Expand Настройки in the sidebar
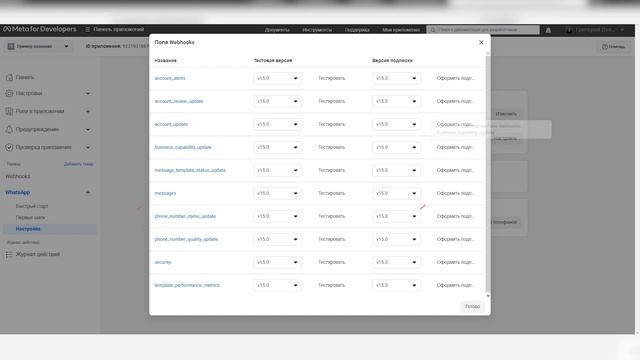The image size is (640, 360). [48, 93]
